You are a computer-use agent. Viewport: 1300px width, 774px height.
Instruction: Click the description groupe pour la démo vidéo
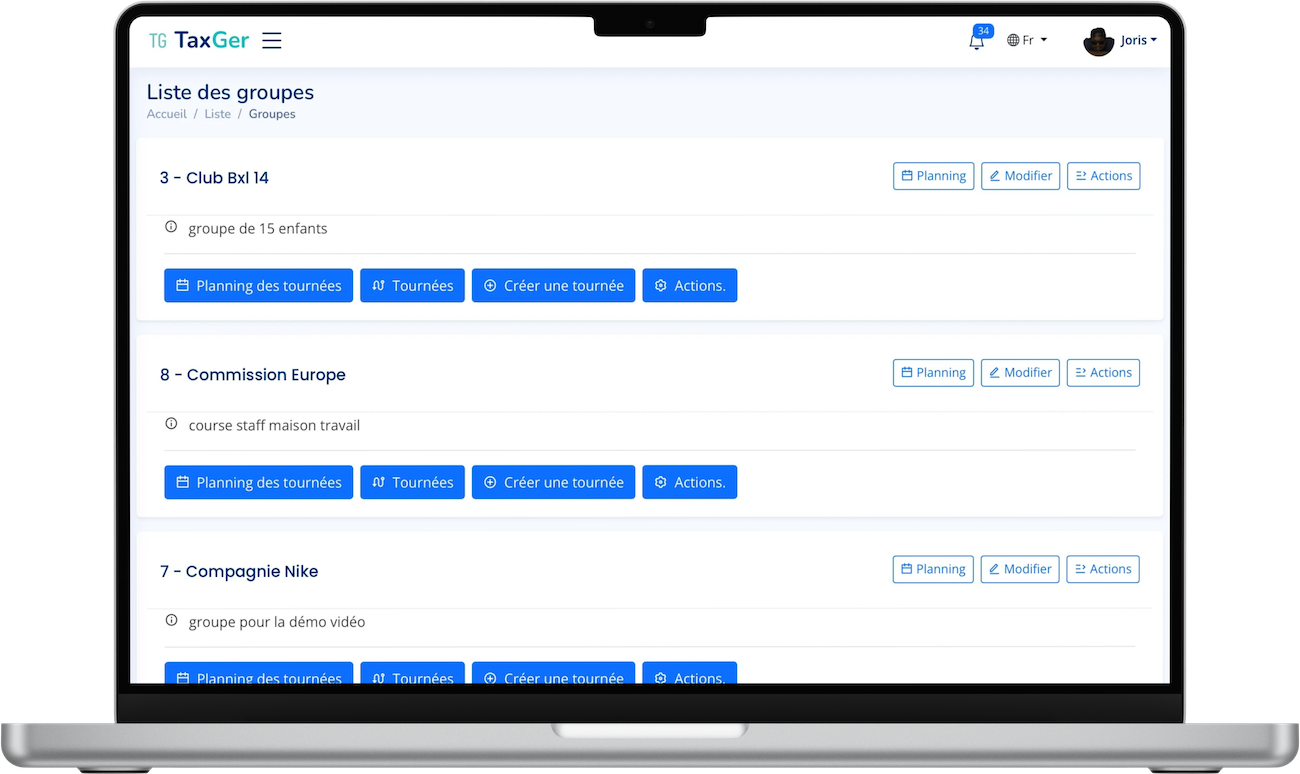click(x=277, y=622)
